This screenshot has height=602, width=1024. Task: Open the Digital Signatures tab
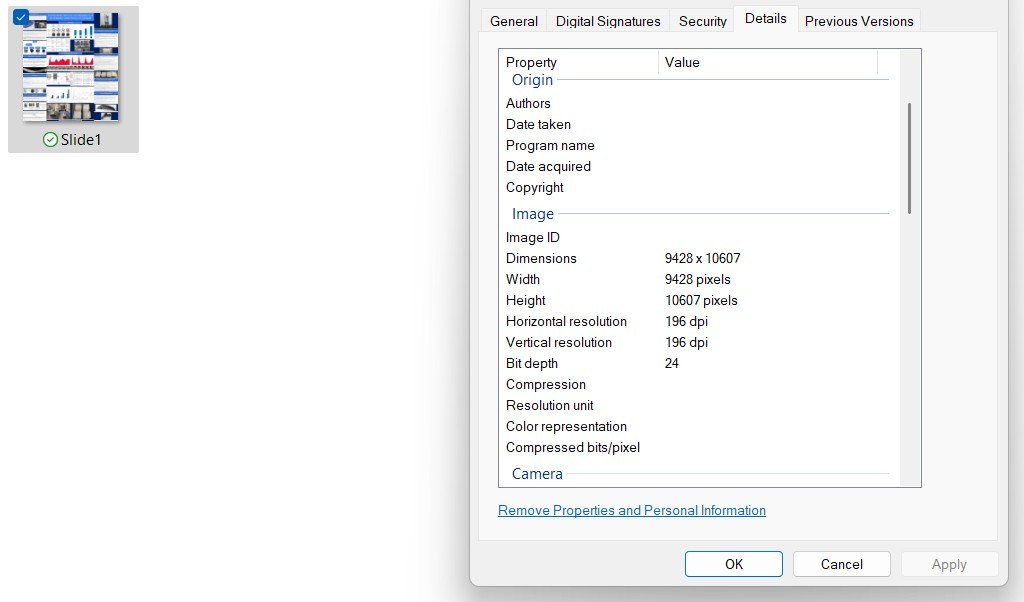(x=607, y=20)
